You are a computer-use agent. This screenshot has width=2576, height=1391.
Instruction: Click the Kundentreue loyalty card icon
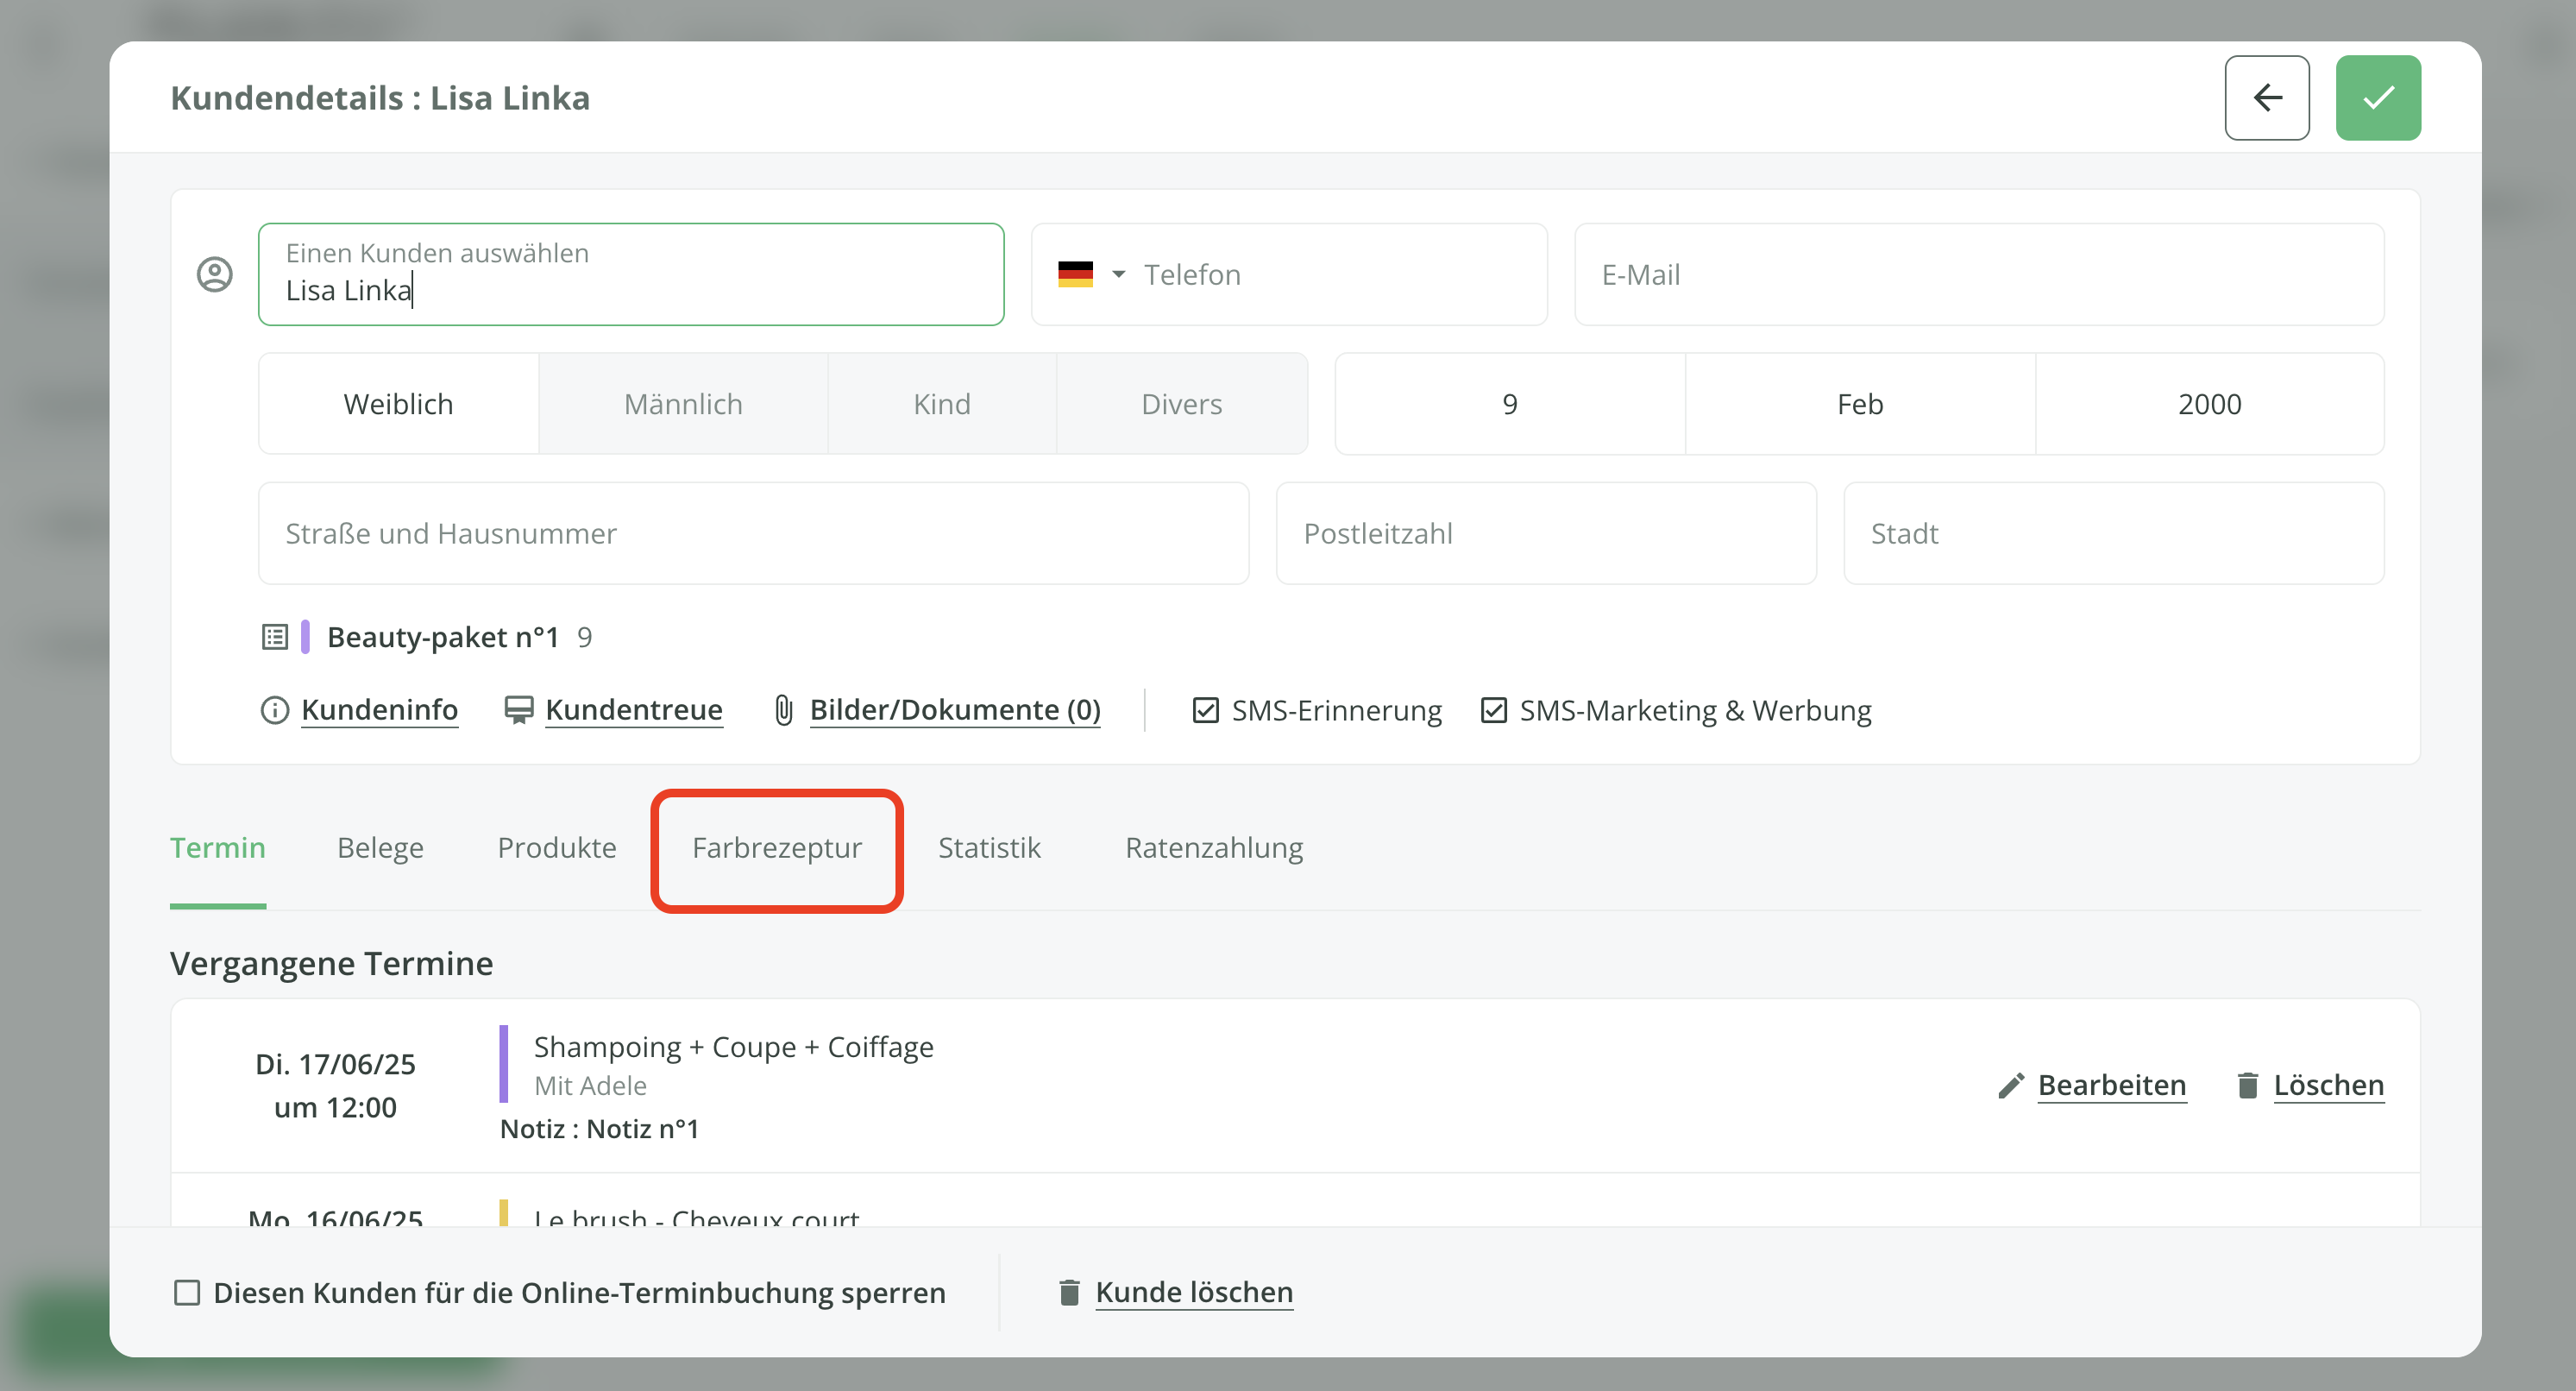tap(518, 710)
